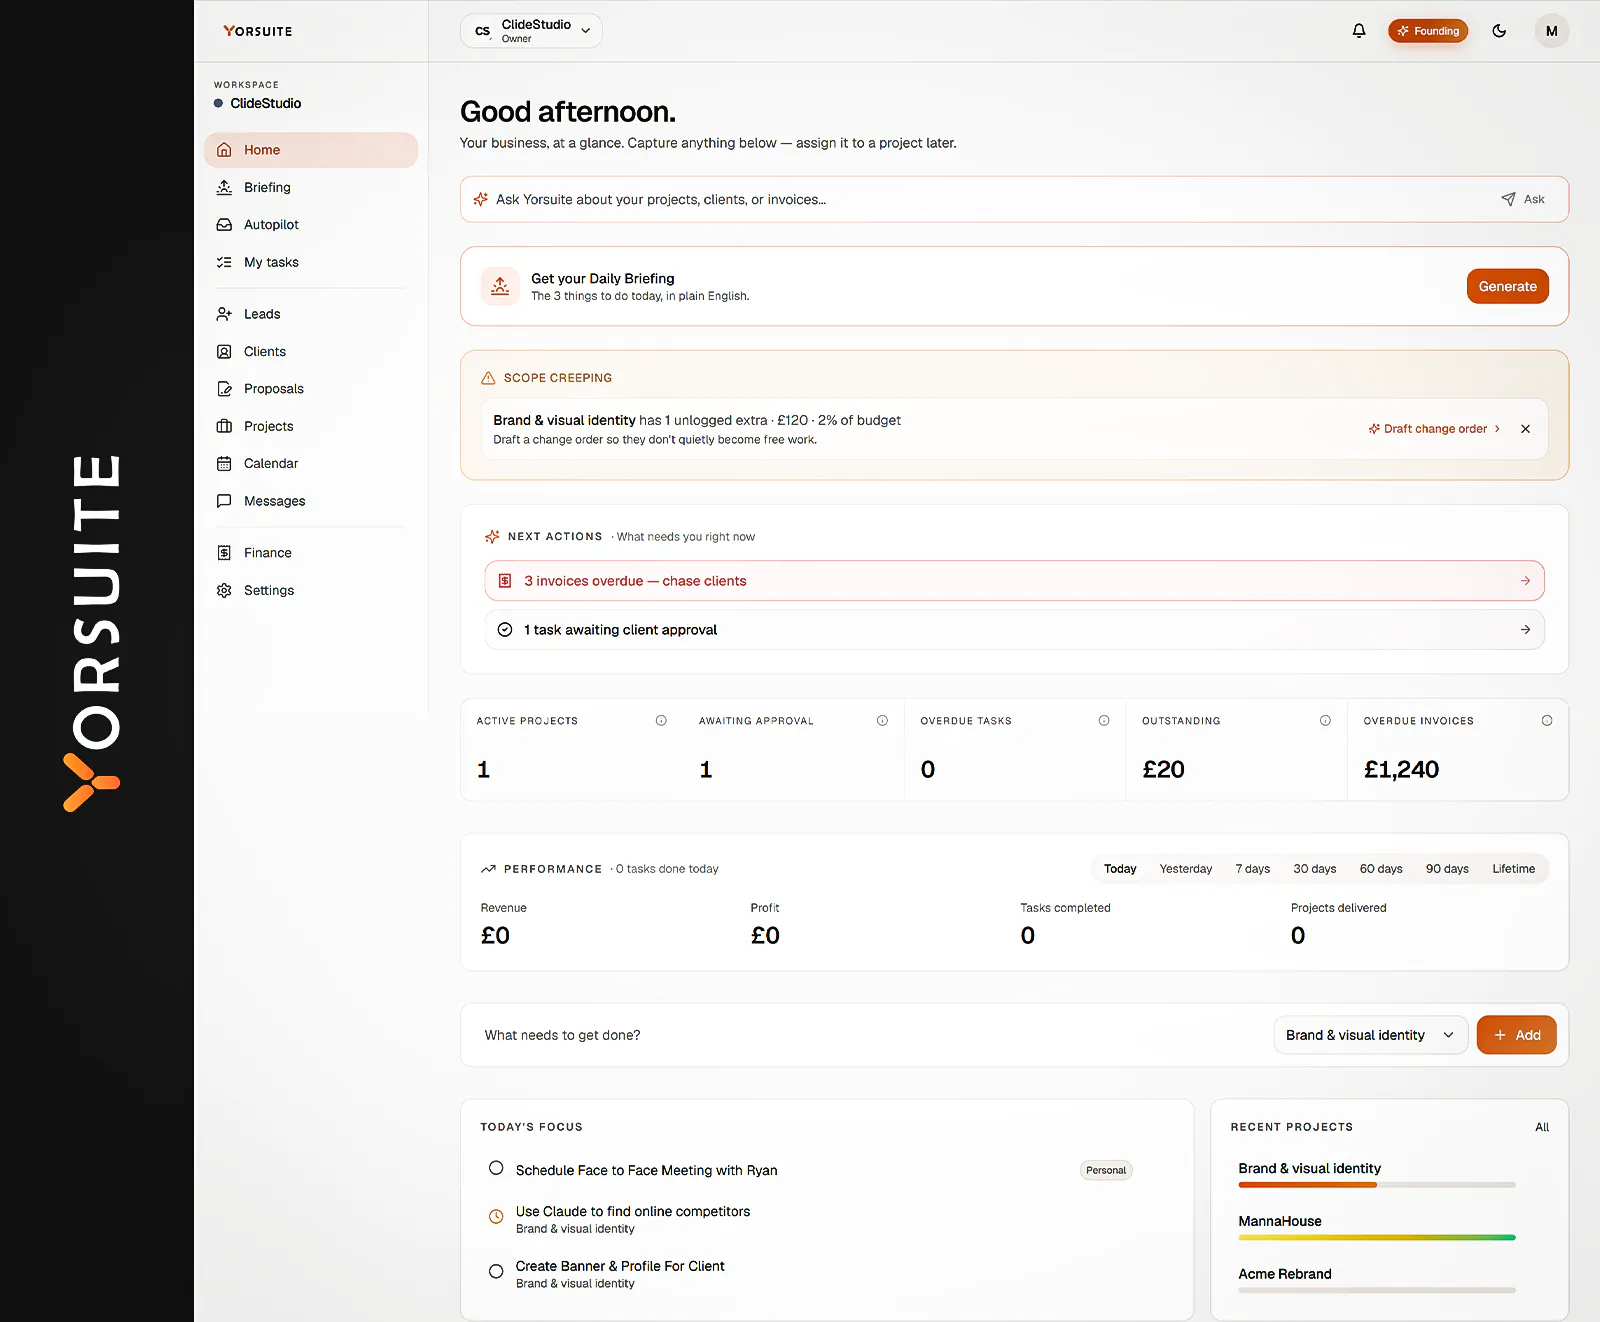The width and height of the screenshot is (1600, 1322).
Task: Open the M user avatar menu
Action: click(x=1552, y=31)
